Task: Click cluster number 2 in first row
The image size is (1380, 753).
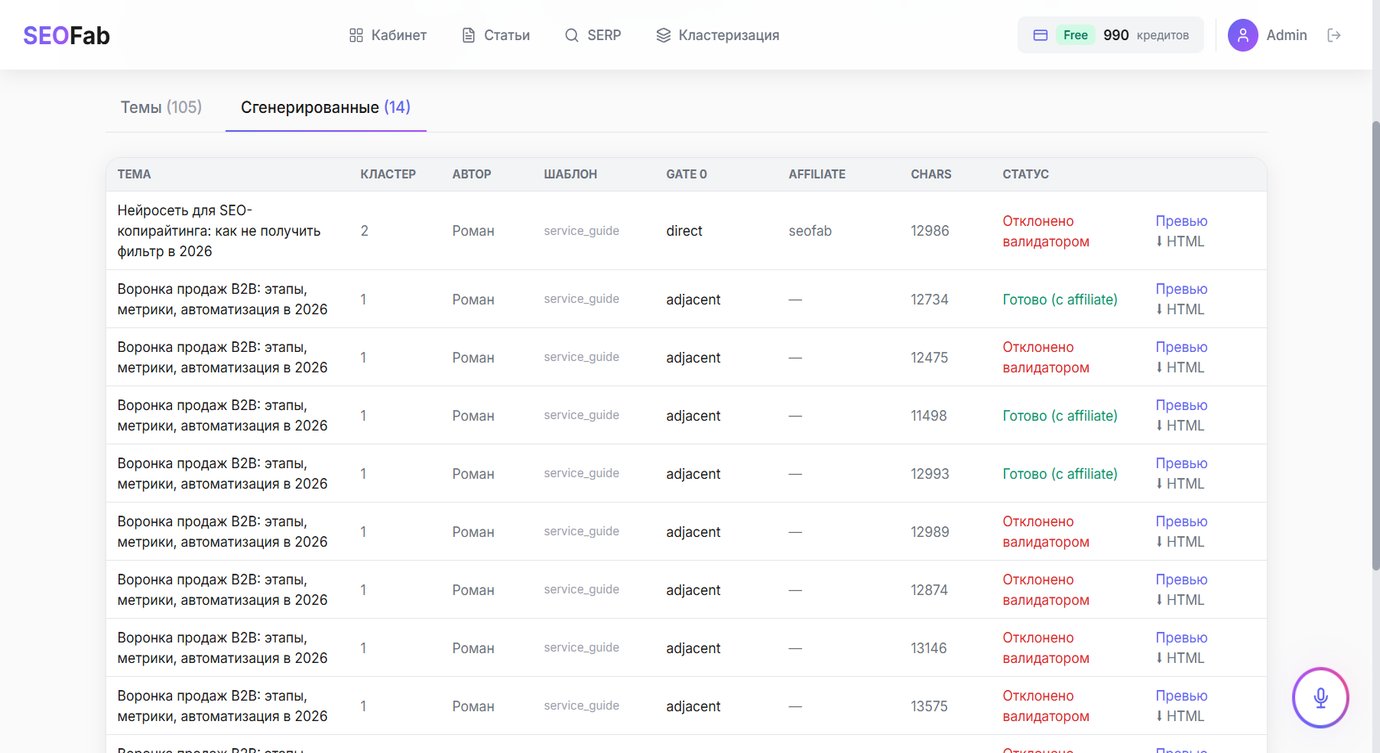Action: [365, 231]
